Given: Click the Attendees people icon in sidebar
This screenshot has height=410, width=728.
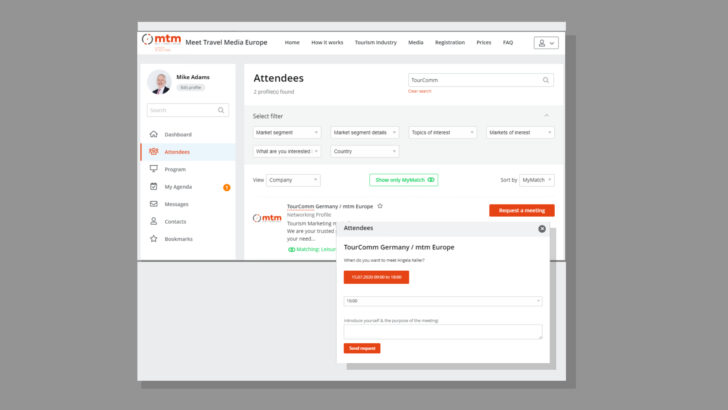Looking at the screenshot, I should tap(153, 152).
